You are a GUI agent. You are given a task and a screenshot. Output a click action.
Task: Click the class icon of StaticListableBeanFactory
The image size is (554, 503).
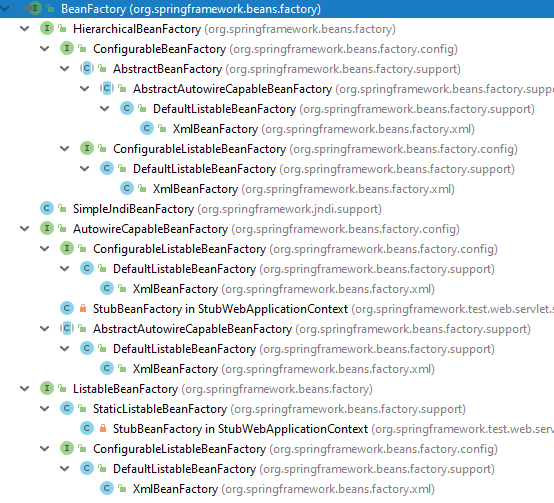pyautogui.click(x=67, y=409)
